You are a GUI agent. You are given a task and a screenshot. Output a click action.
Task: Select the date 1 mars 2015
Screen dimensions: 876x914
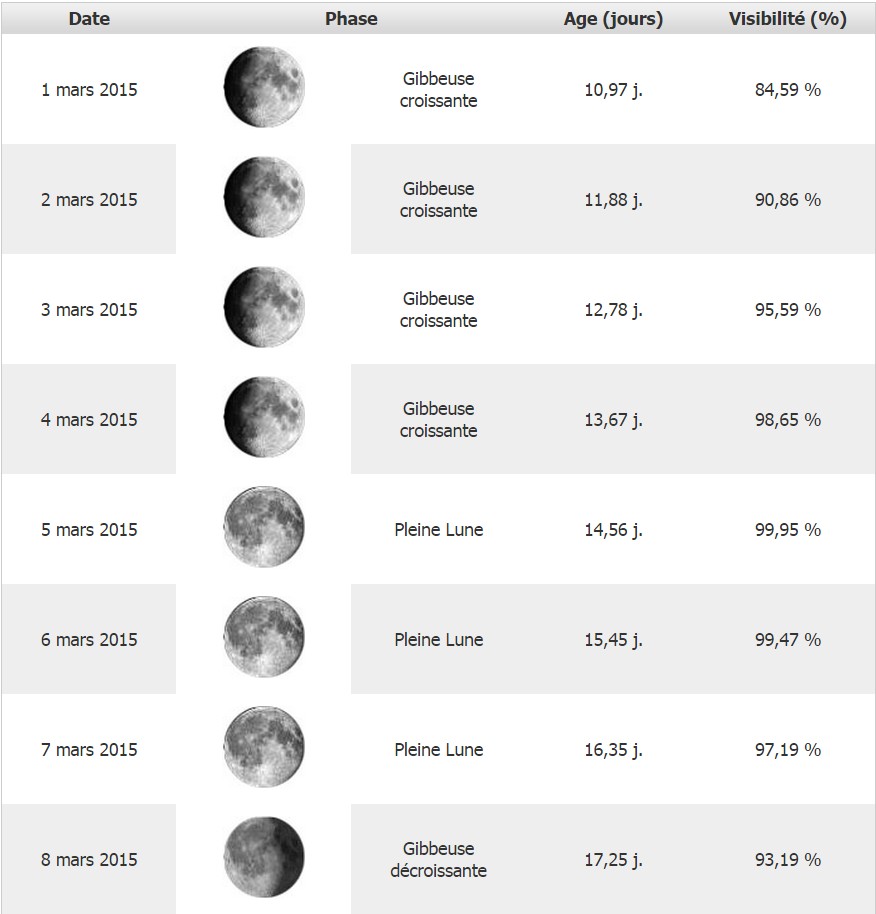point(89,90)
